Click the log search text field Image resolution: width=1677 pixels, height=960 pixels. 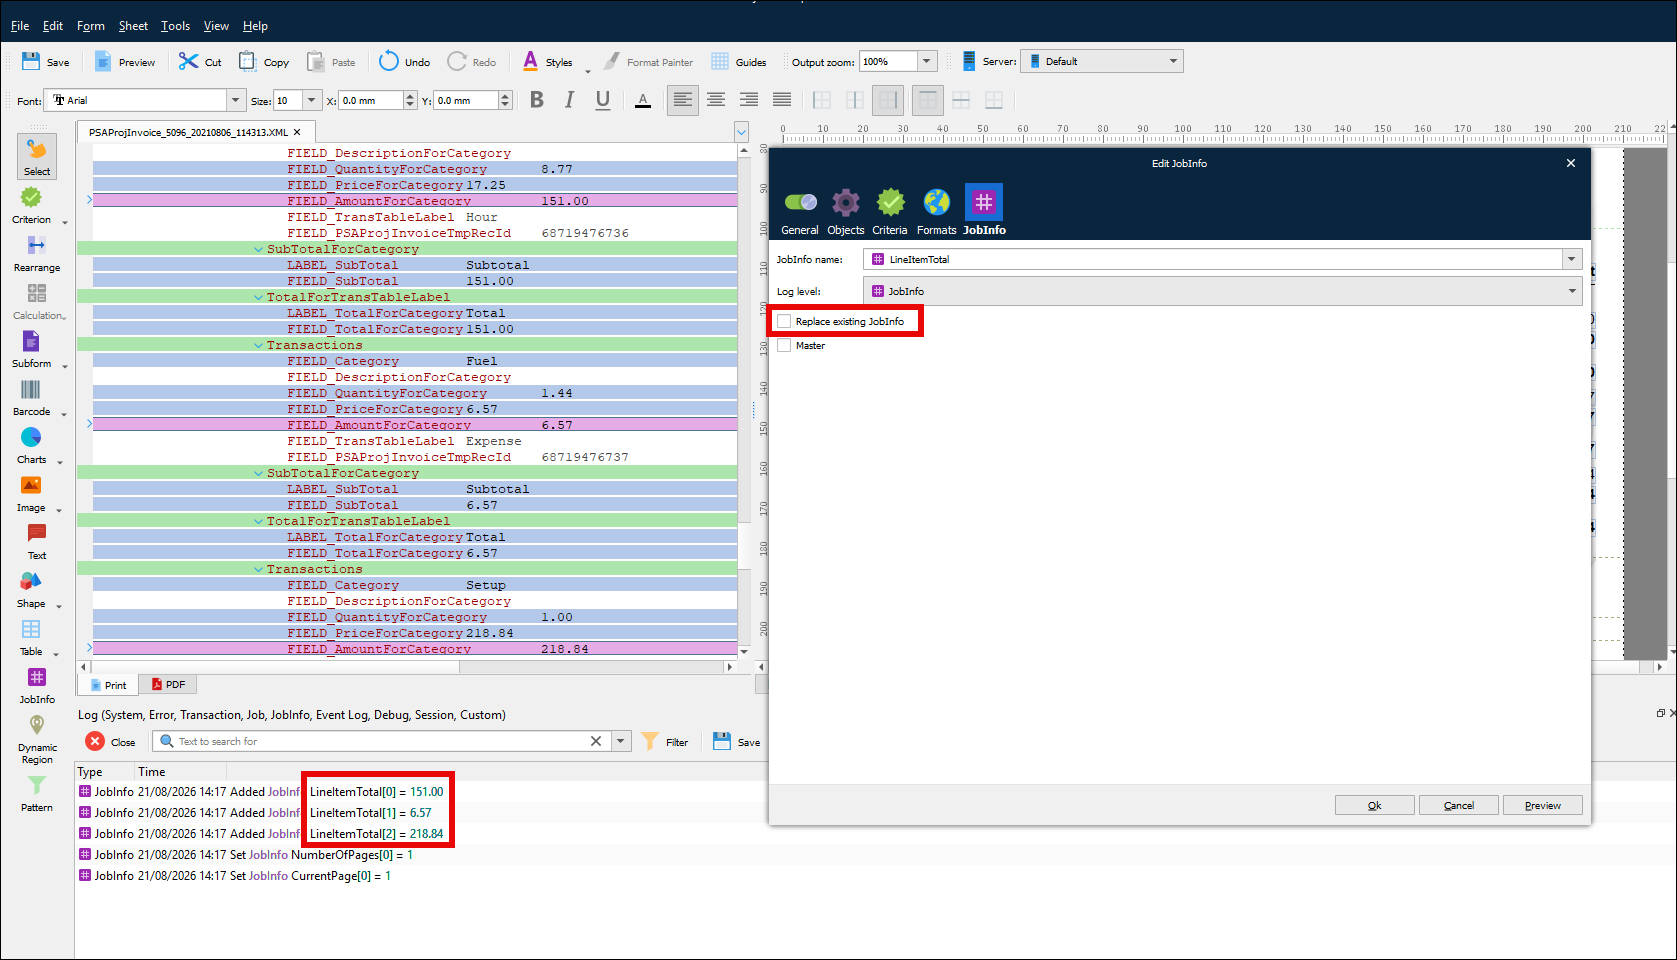tap(380, 741)
